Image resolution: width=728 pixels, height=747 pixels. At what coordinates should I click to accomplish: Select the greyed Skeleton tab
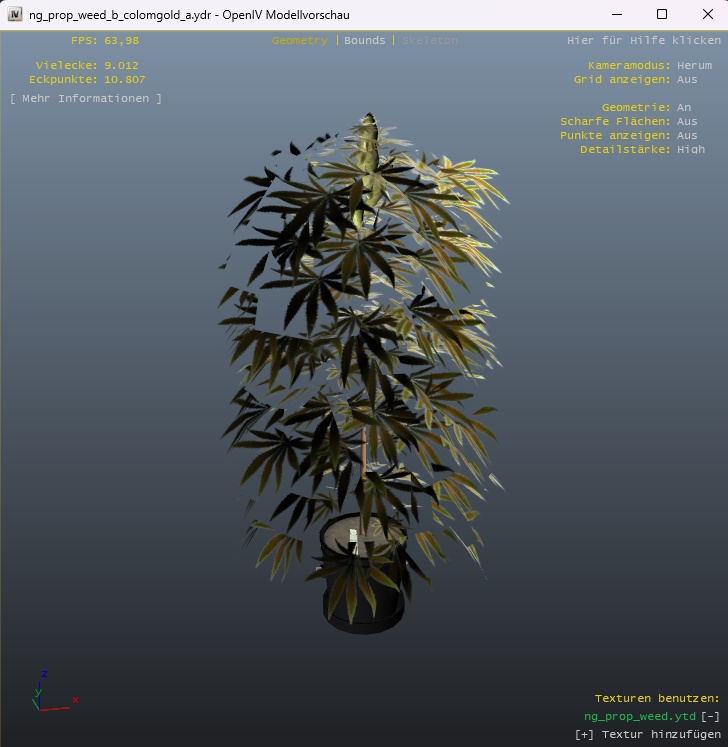(x=430, y=40)
